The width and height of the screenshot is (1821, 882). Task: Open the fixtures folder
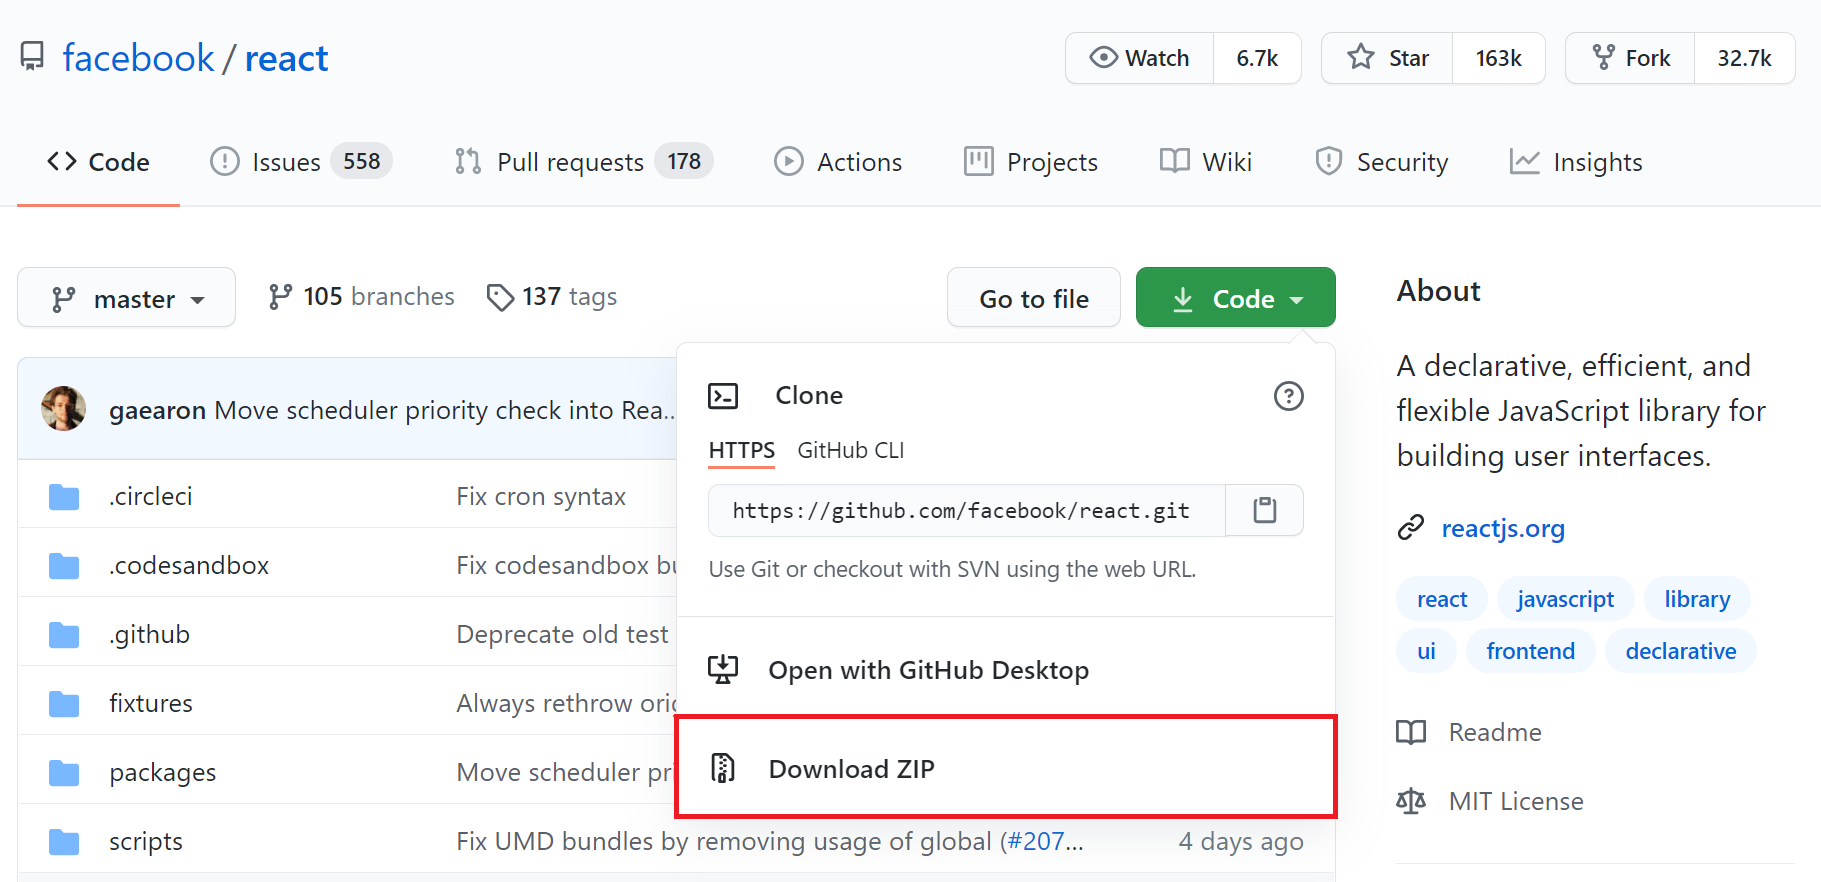[151, 703]
